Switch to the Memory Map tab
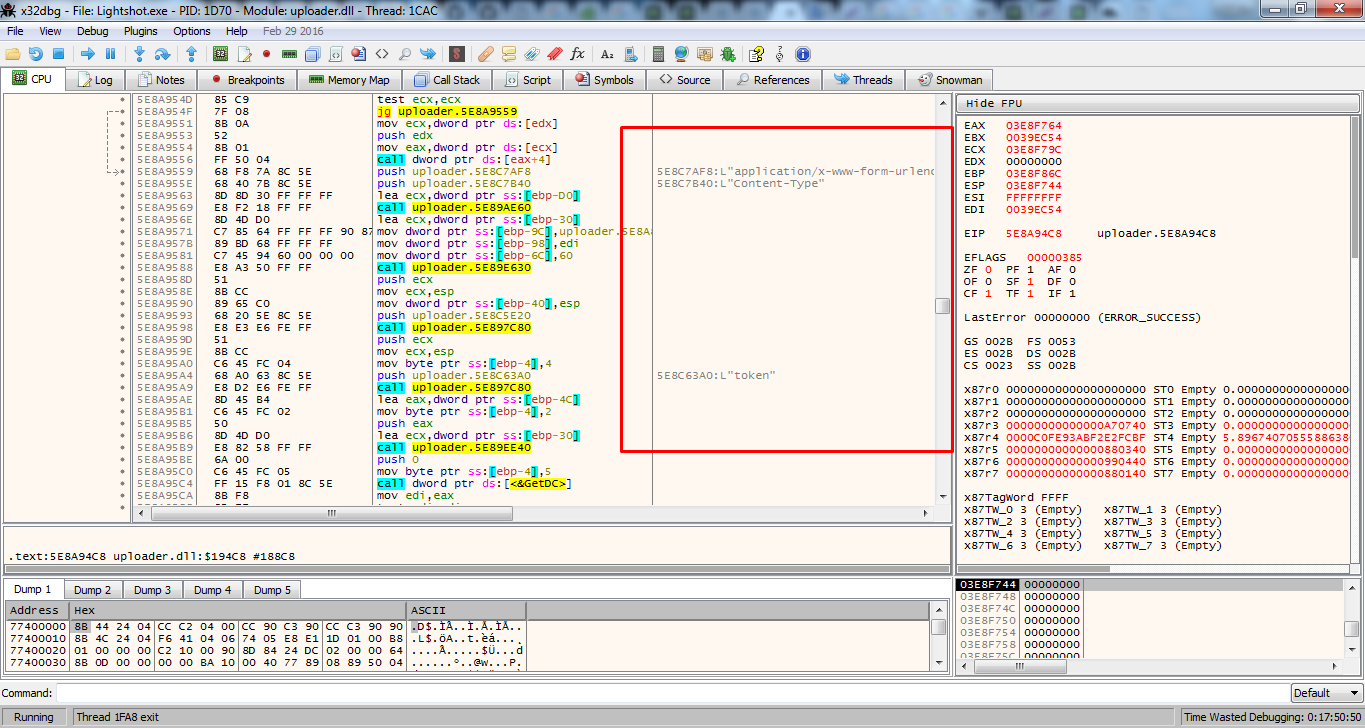1365x728 pixels. [x=349, y=80]
